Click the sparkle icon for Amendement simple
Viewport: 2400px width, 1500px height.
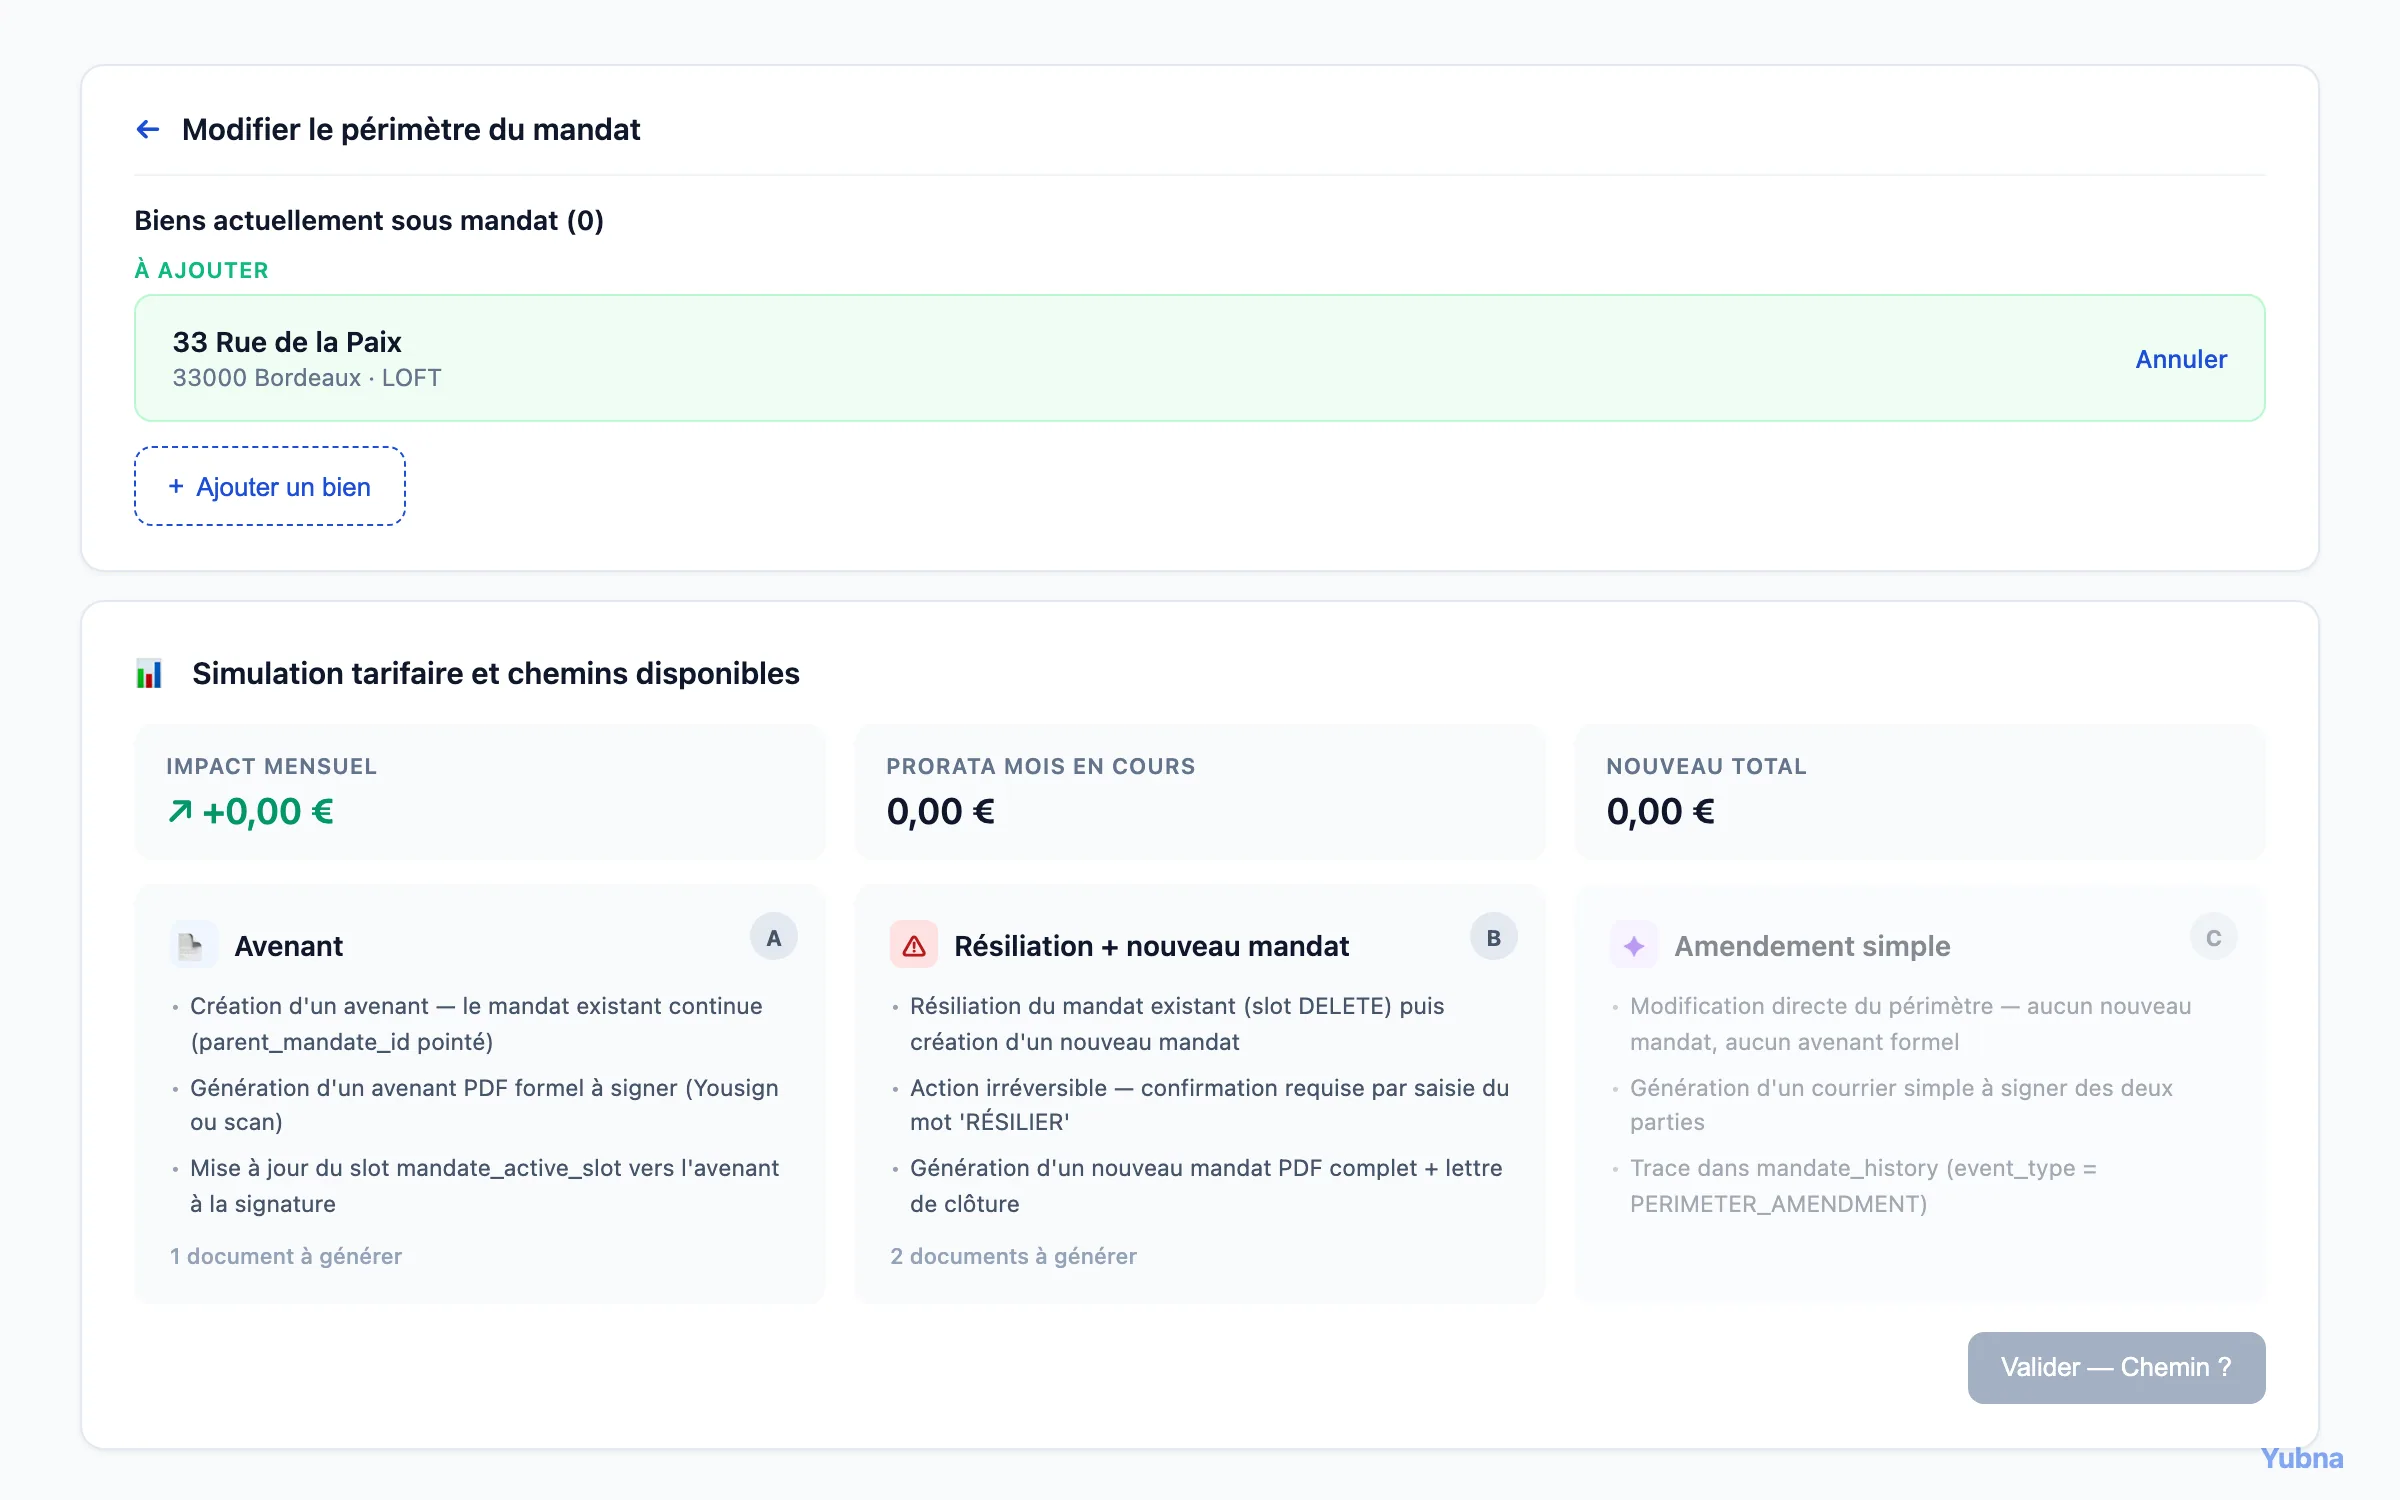click(1634, 945)
